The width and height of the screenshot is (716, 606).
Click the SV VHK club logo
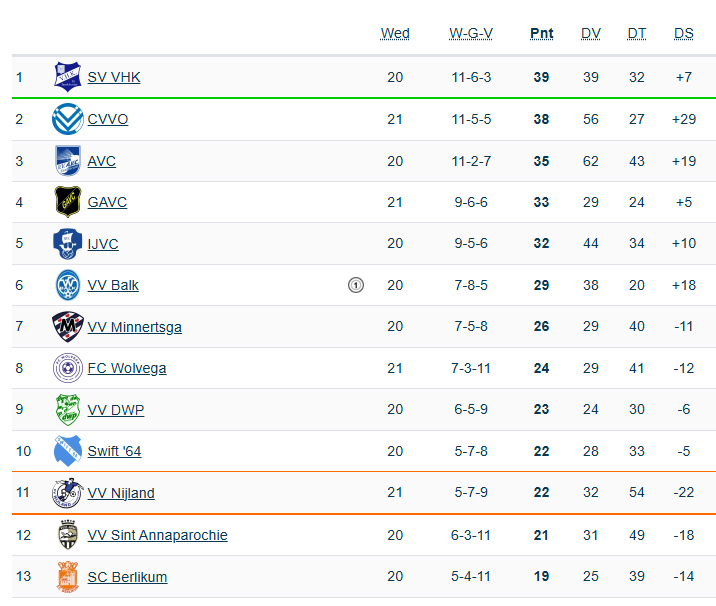pos(68,77)
